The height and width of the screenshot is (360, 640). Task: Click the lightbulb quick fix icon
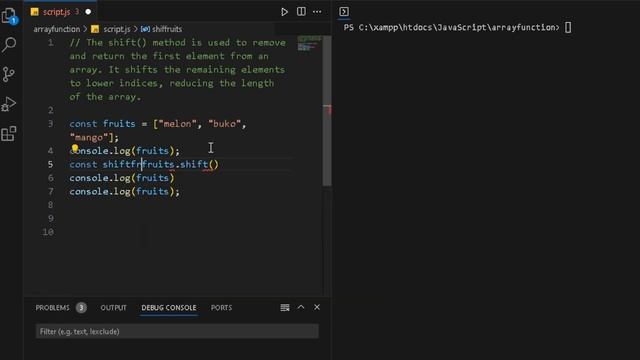pos(75,148)
